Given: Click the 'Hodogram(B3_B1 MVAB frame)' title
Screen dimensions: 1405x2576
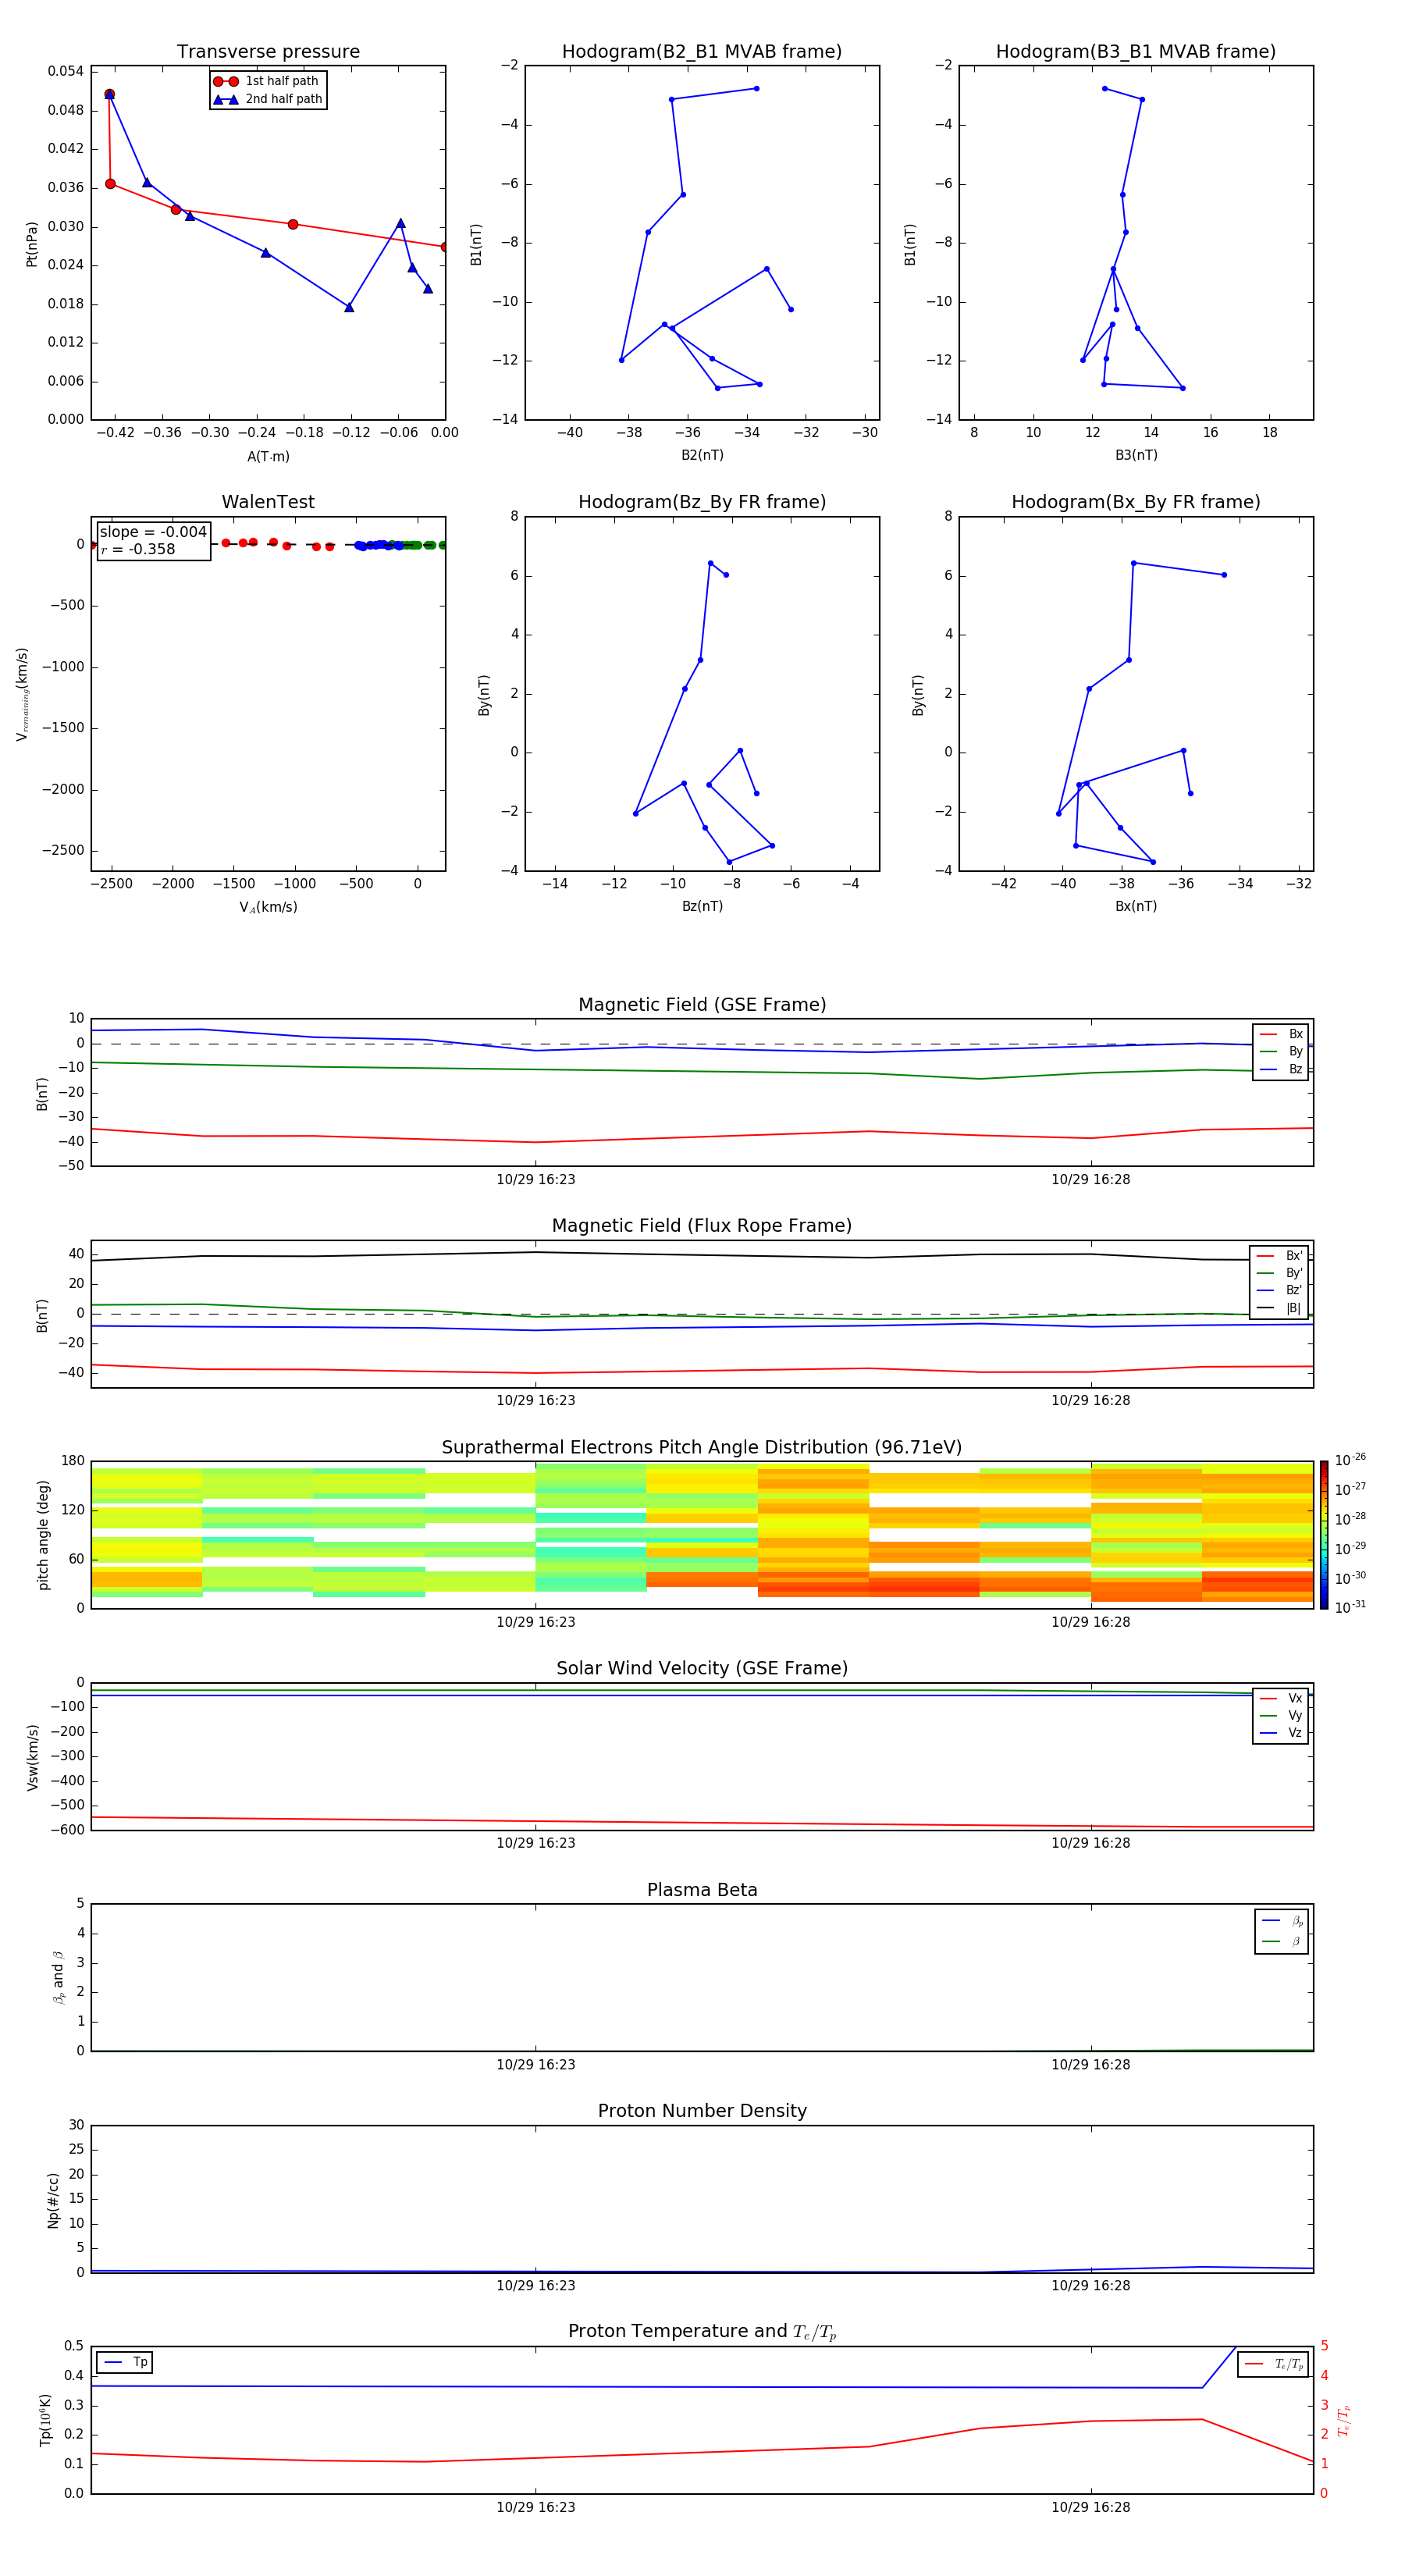Looking at the screenshot, I should pyautogui.click(x=1136, y=52).
